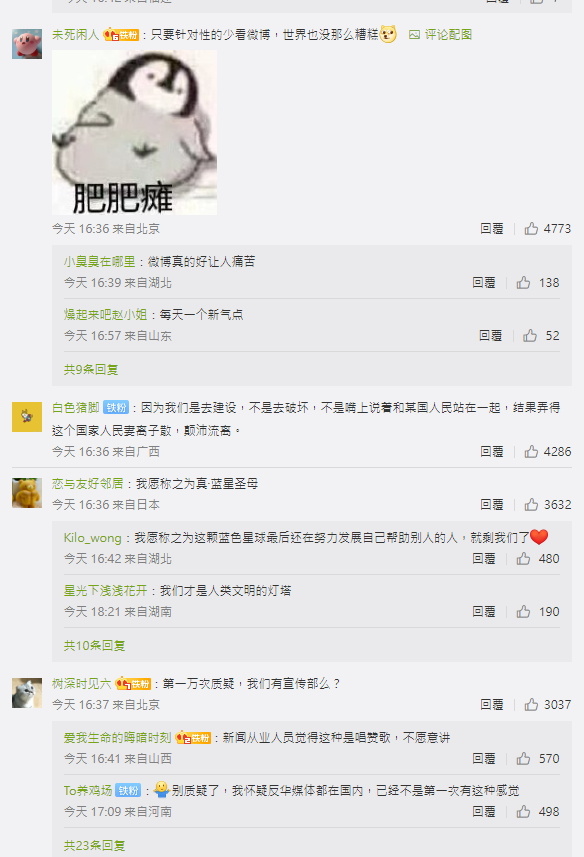The height and width of the screenshot is (857, 584).
Task: Expand all 9 replies (共9条回复)
Action: click(91, 369)
